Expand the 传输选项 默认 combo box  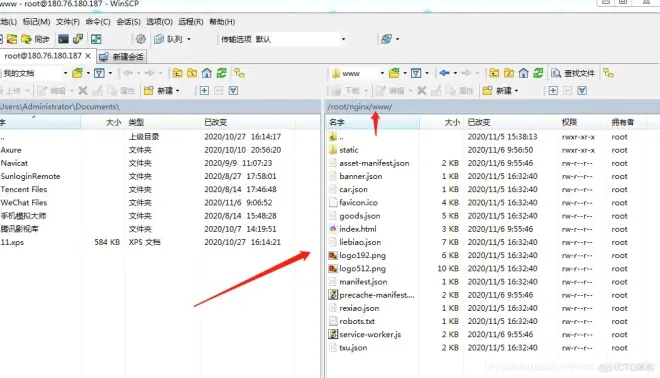[x=343, y=39]
